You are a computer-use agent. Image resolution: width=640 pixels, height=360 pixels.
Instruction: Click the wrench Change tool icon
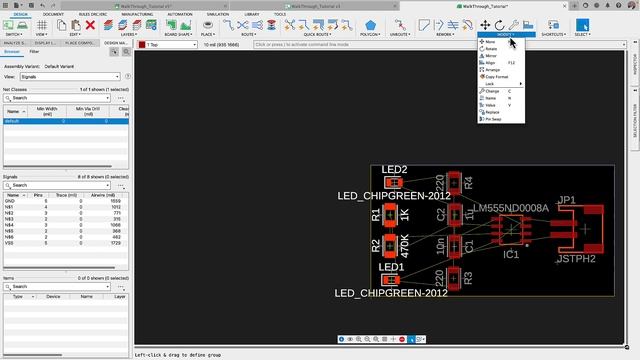click(513, 25)
